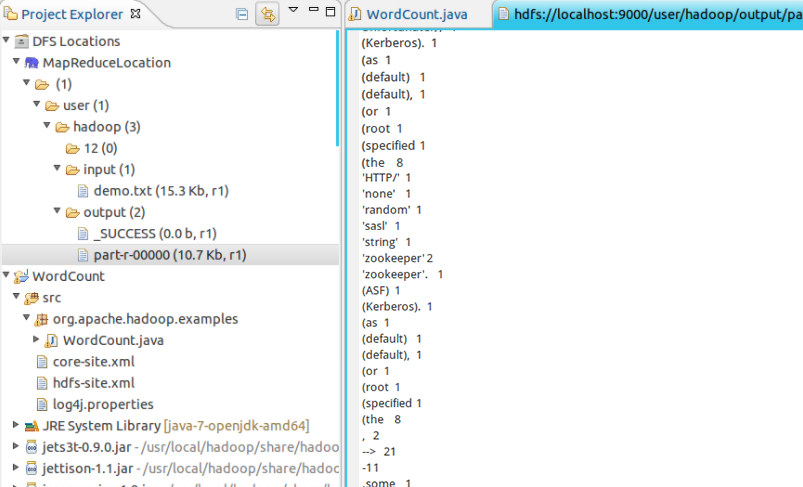Click WordCount.java icon in Project Explorer tree
Viewport: 803px width, 487px height.
[x=51, y=341]
